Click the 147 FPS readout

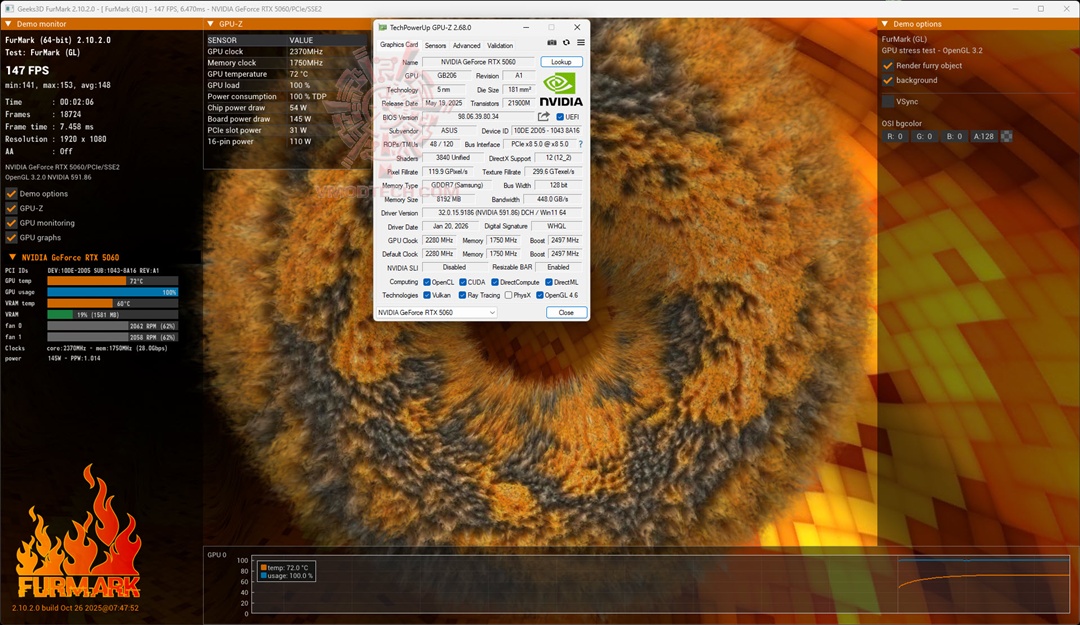(28, 70)
